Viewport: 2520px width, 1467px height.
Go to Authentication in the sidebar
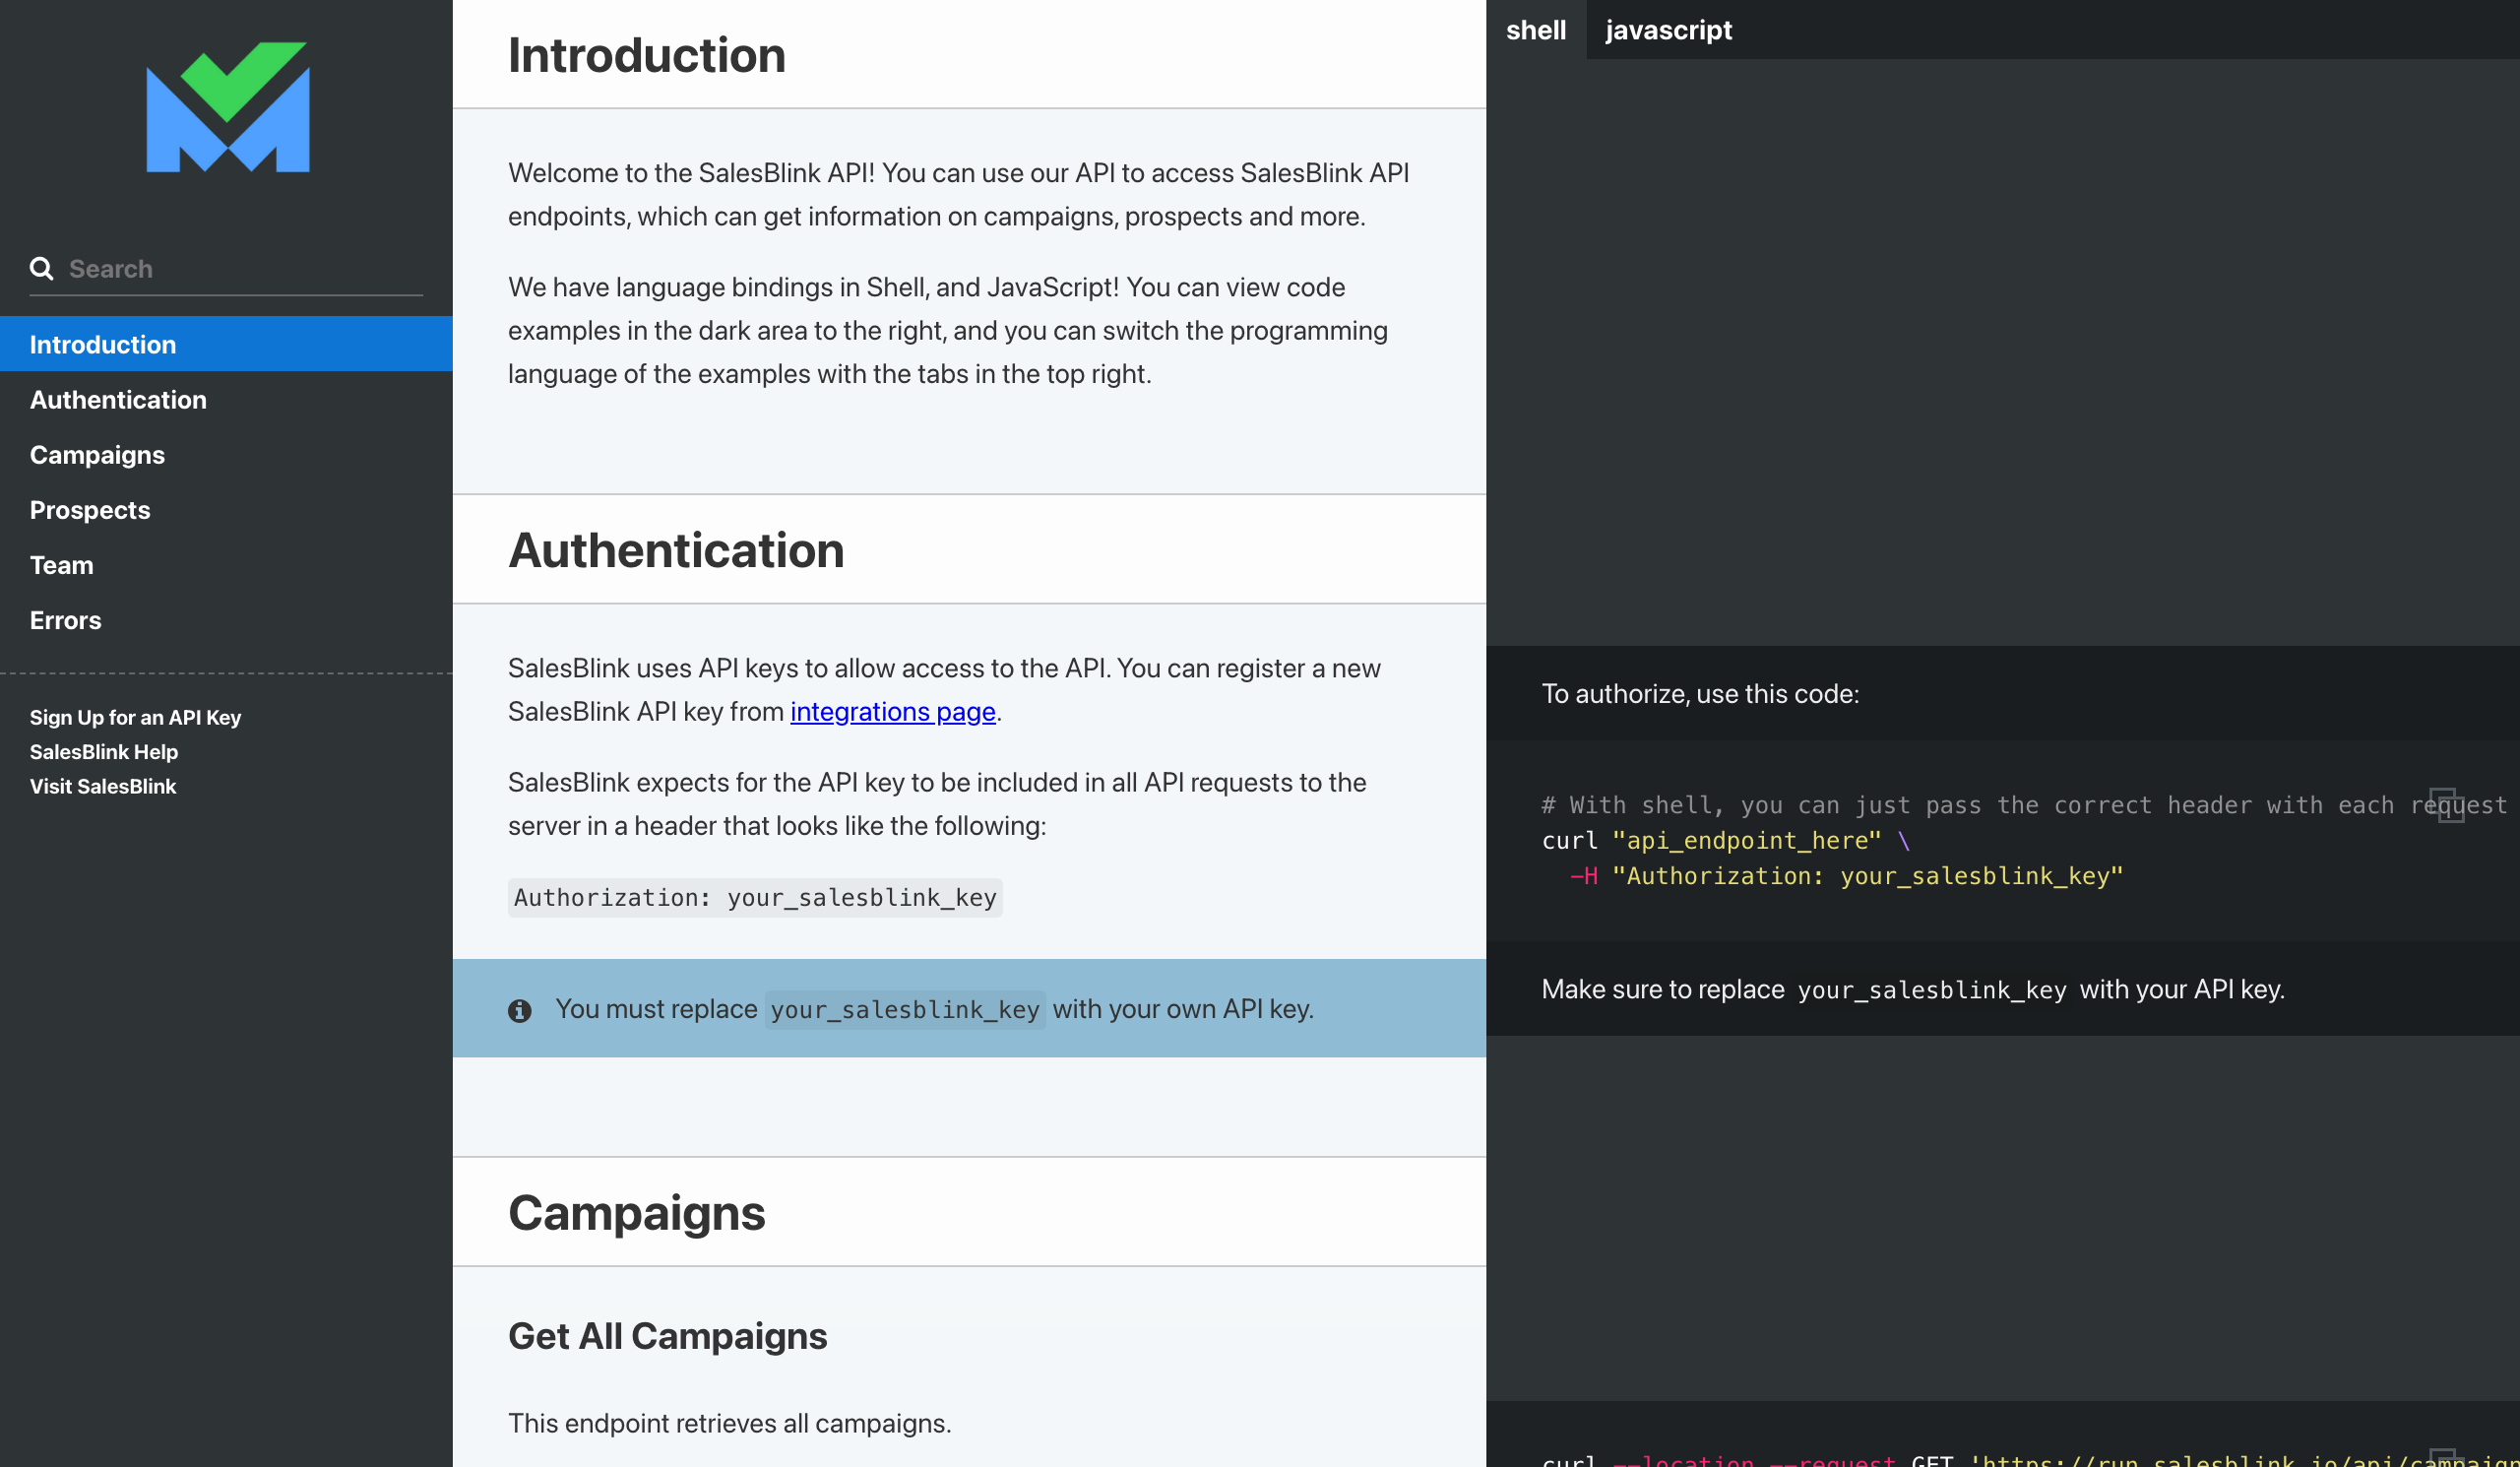226,399
